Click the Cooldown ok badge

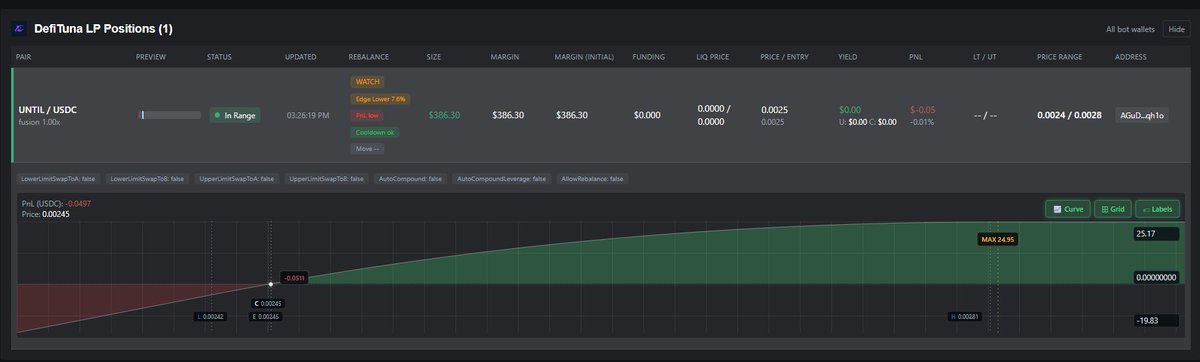[375, 132]
